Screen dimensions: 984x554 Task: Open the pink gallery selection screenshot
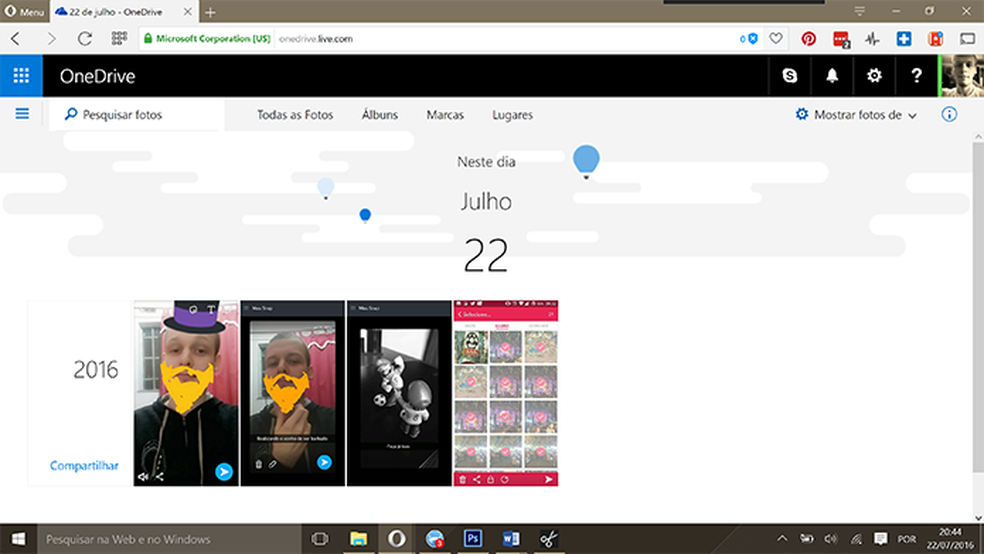[506, 393]
